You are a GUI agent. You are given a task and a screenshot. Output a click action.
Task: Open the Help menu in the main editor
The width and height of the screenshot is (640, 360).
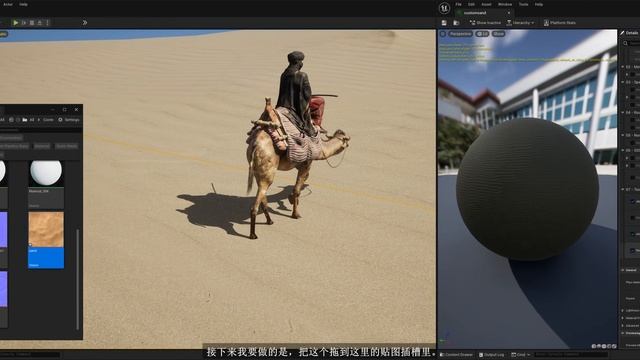click(x=23, y=4)
